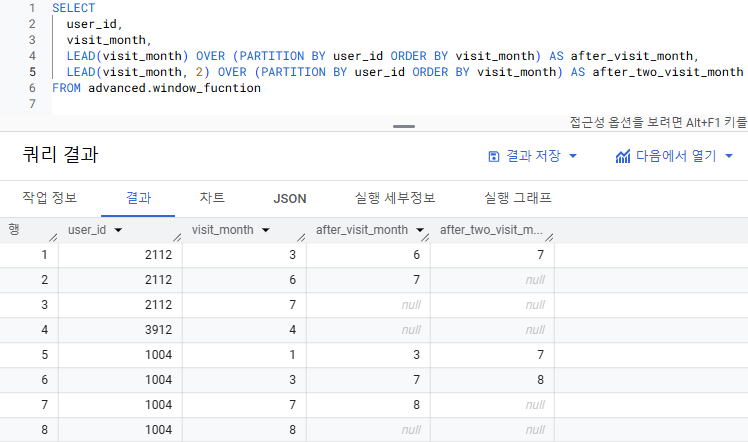Click user_id 1004 cell in row 5

[158, 355]
